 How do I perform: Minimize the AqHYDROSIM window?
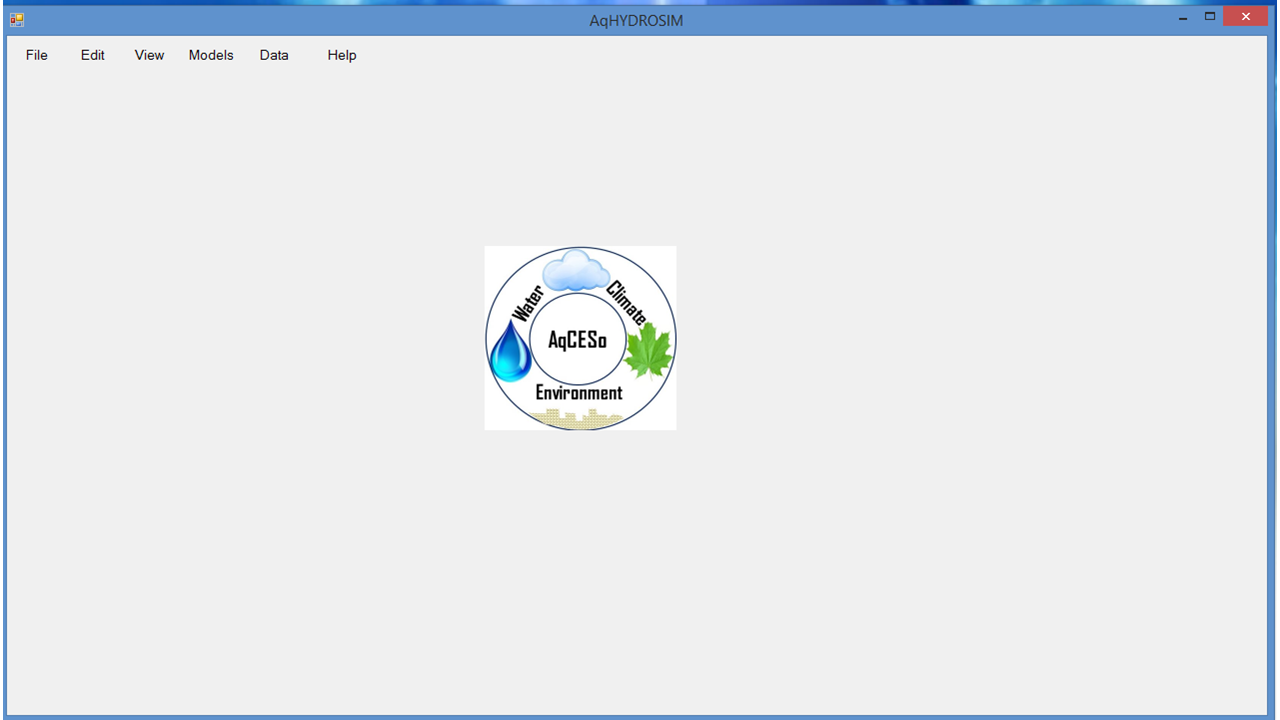click(1183, 18)
